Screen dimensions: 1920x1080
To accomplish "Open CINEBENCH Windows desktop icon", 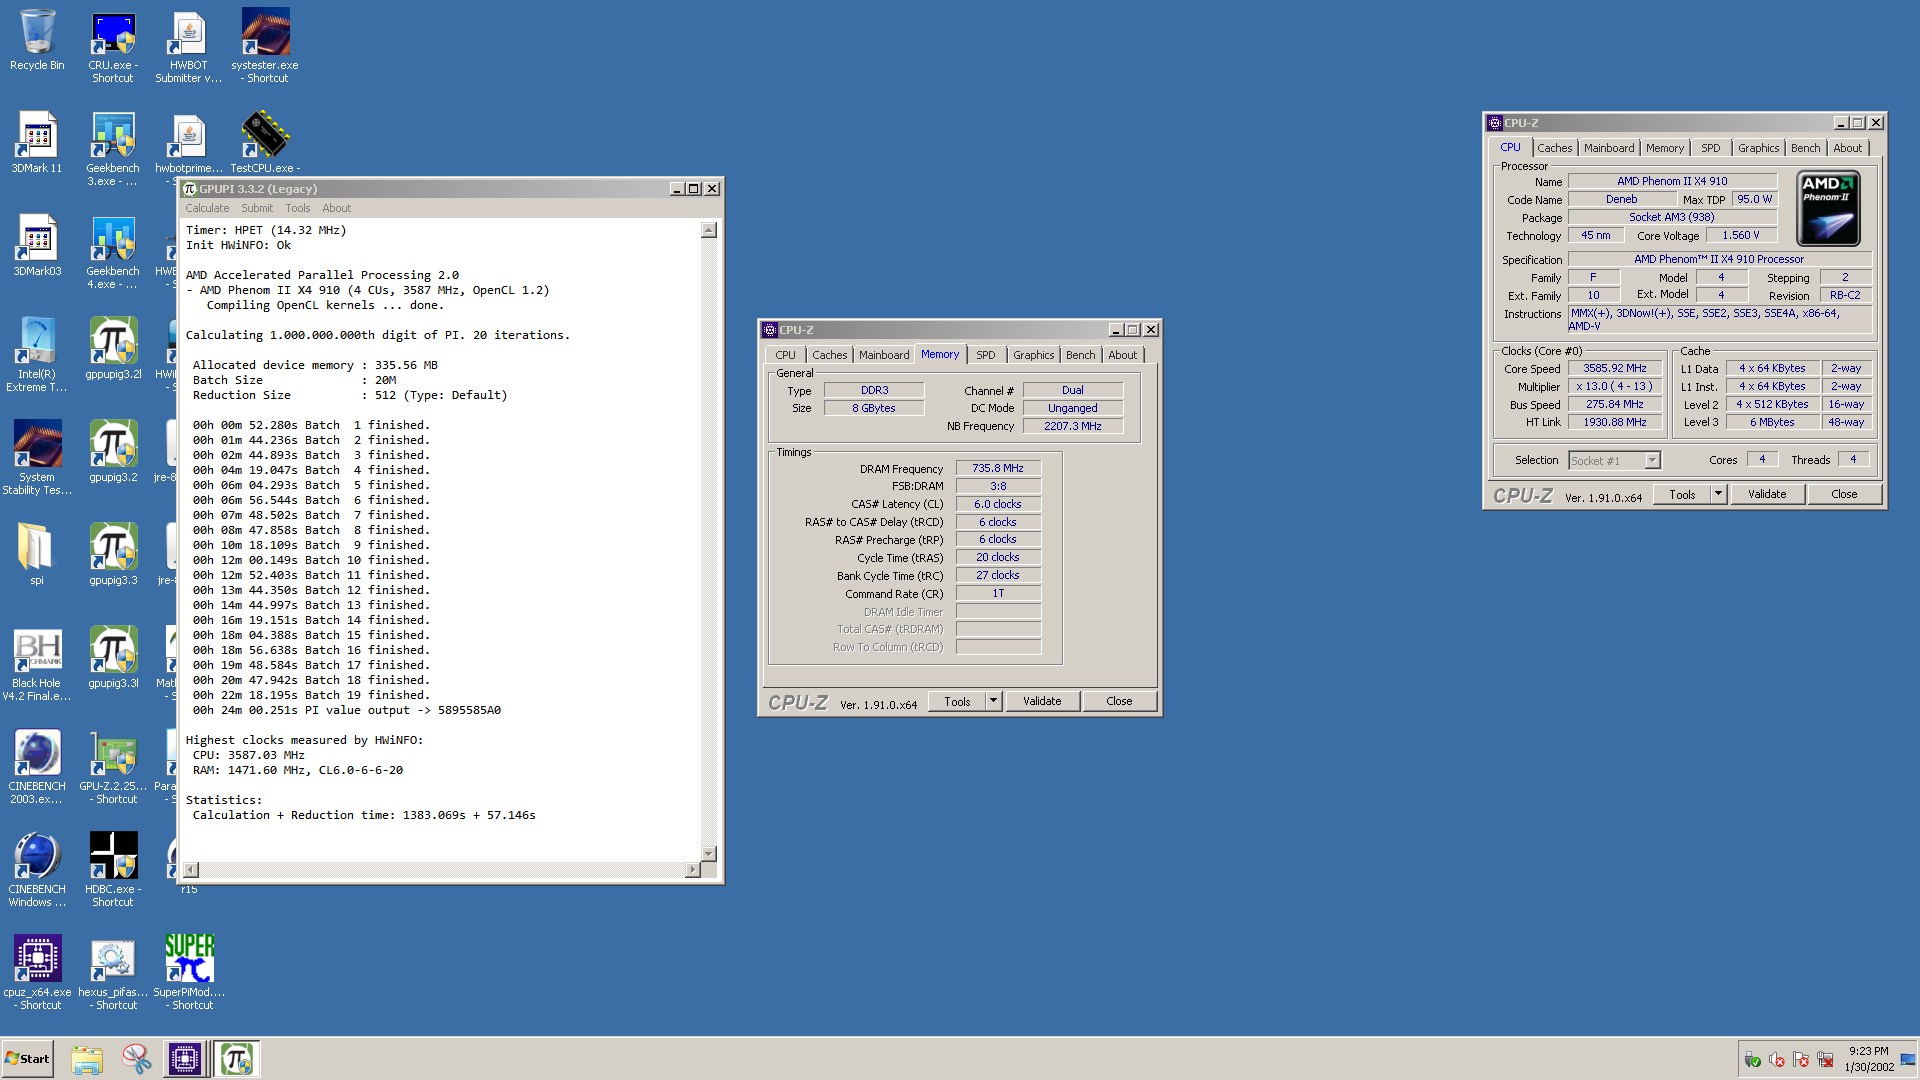I will point(37,870).
